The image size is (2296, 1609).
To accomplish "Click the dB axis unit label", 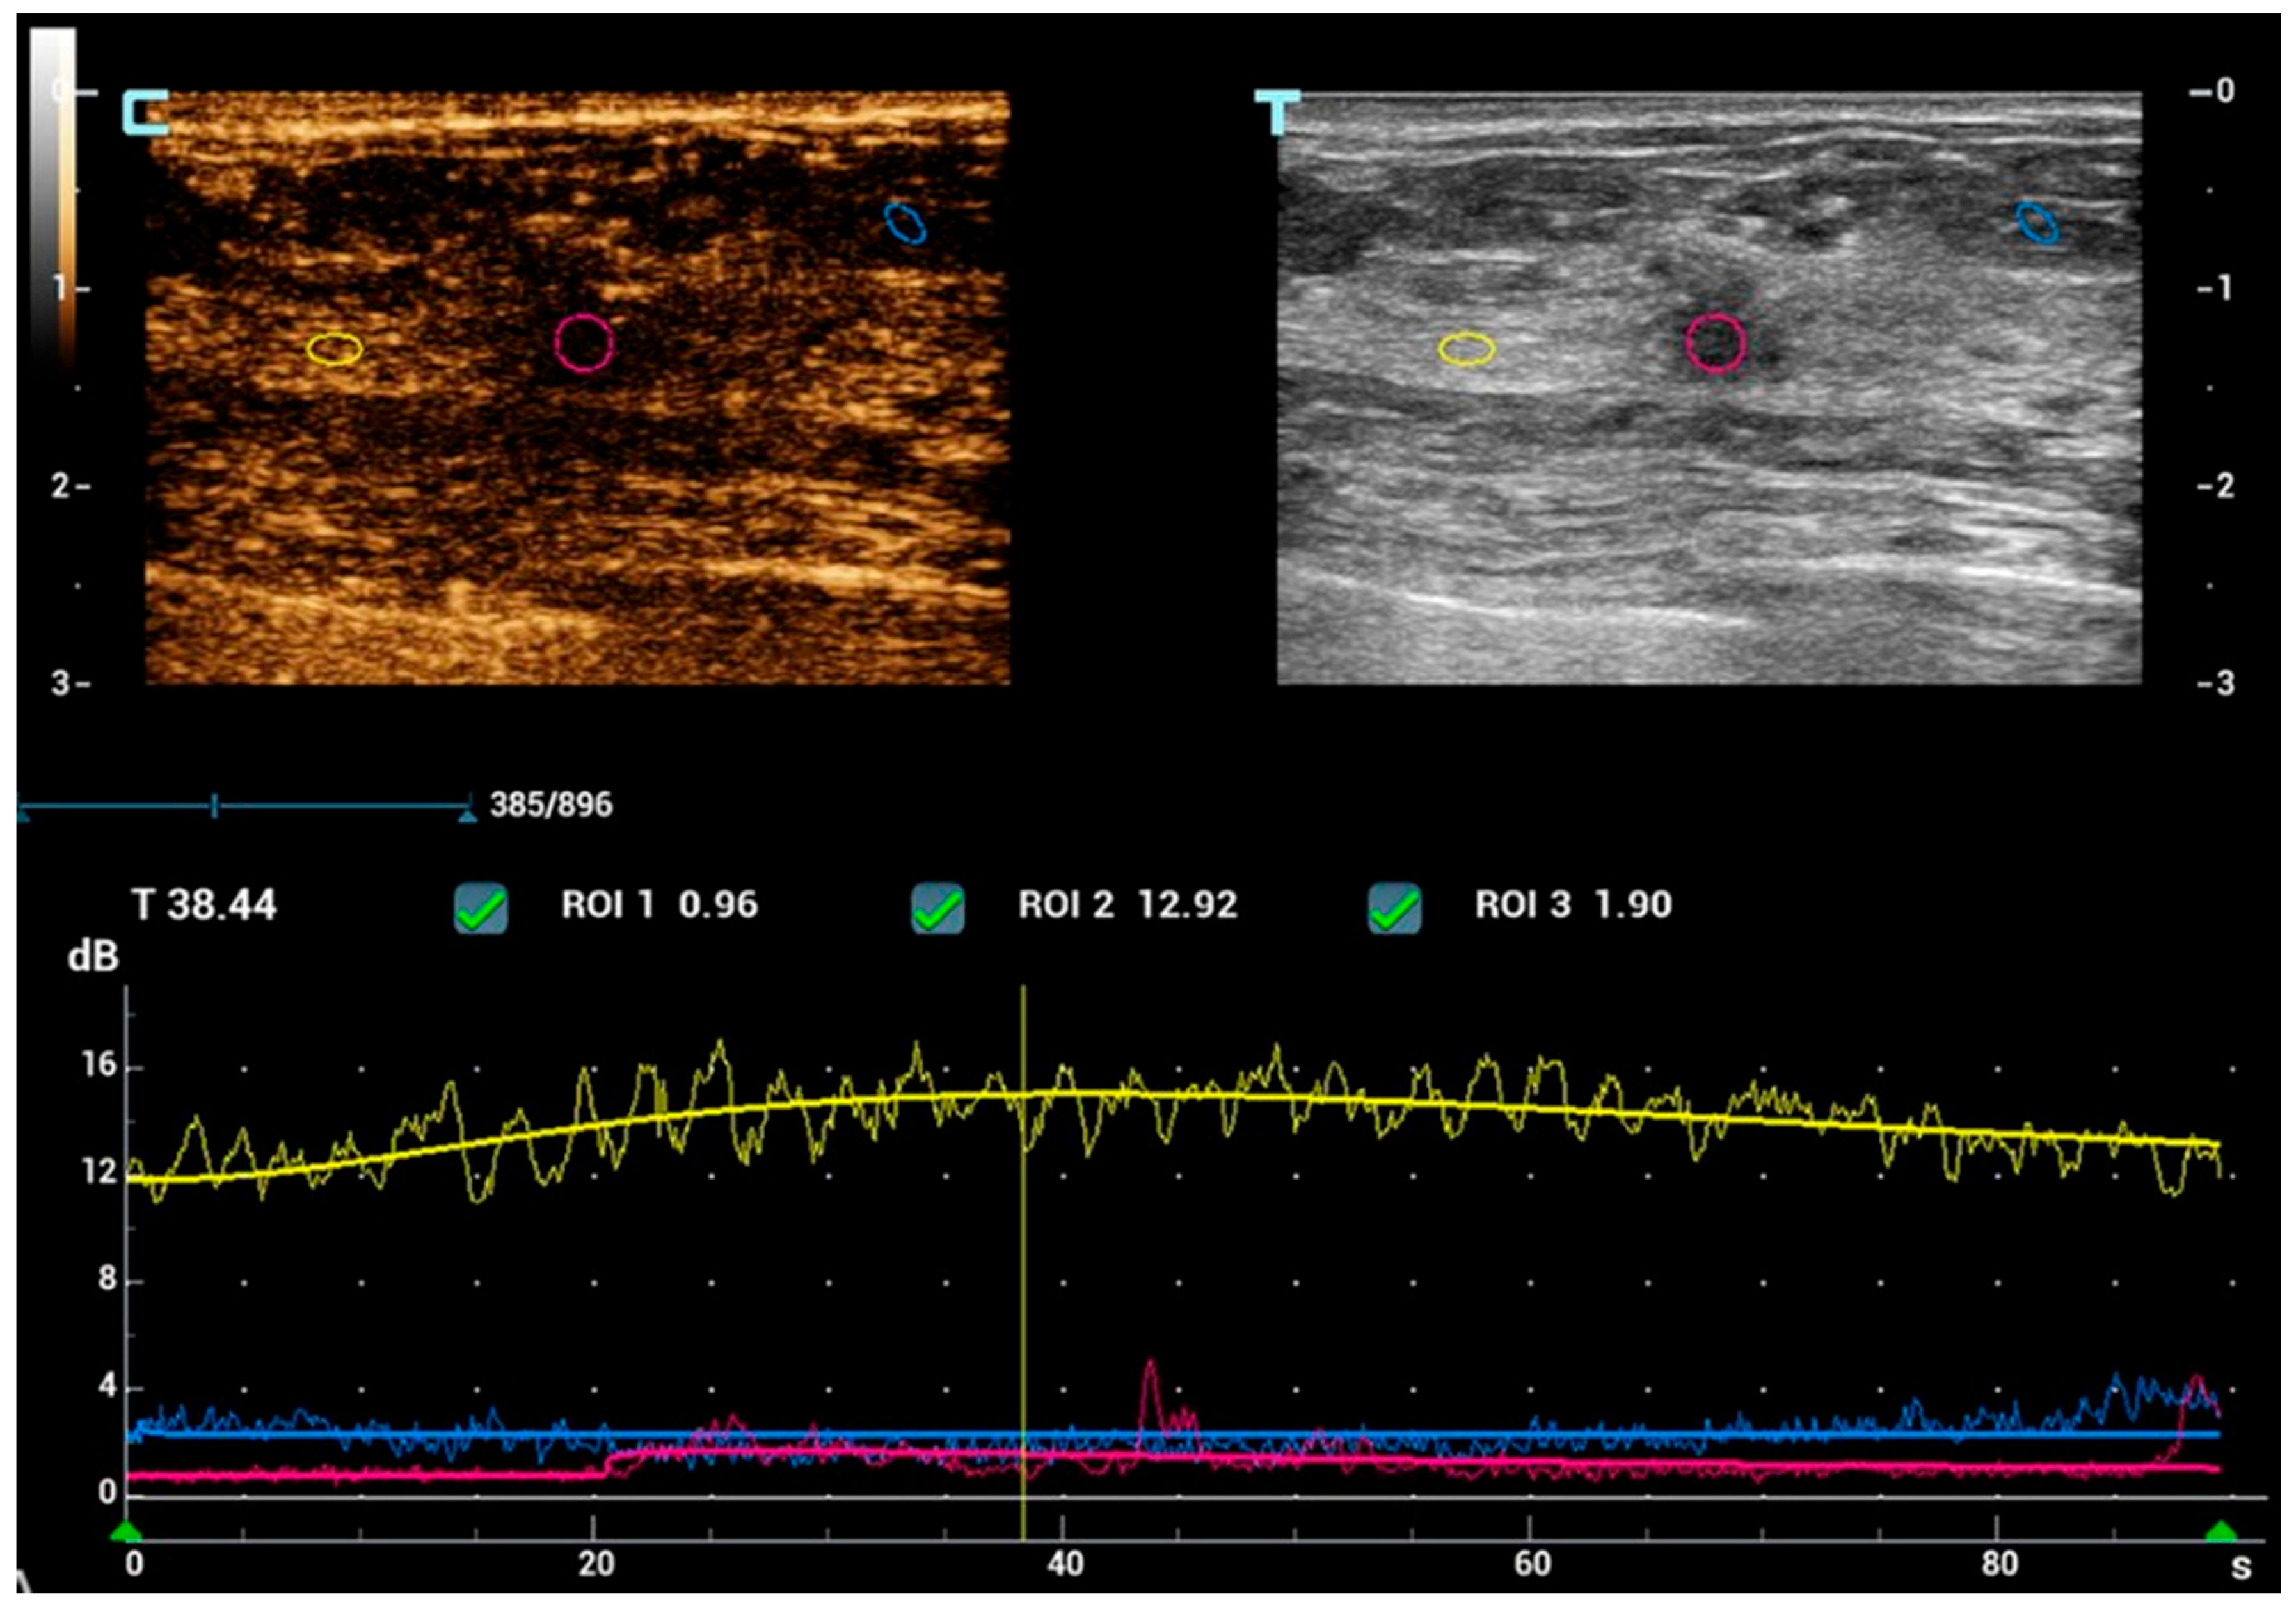I will [x=93, y=957].
